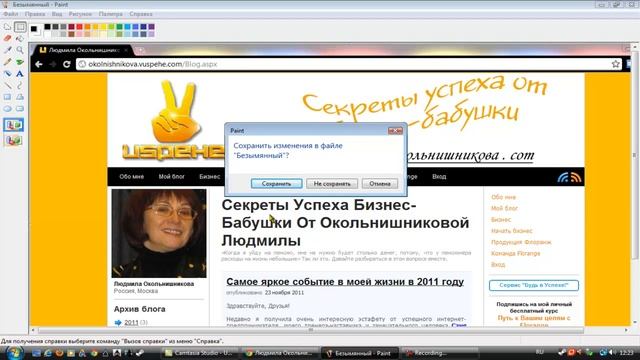
Task: Open the Файл menu
Action: point(11,14)
